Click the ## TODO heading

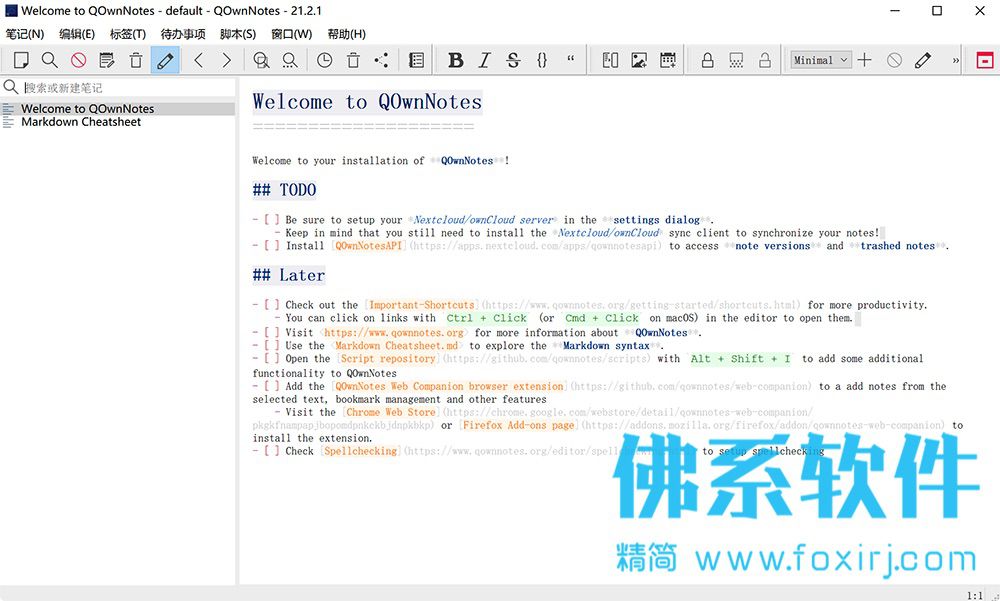284,190
